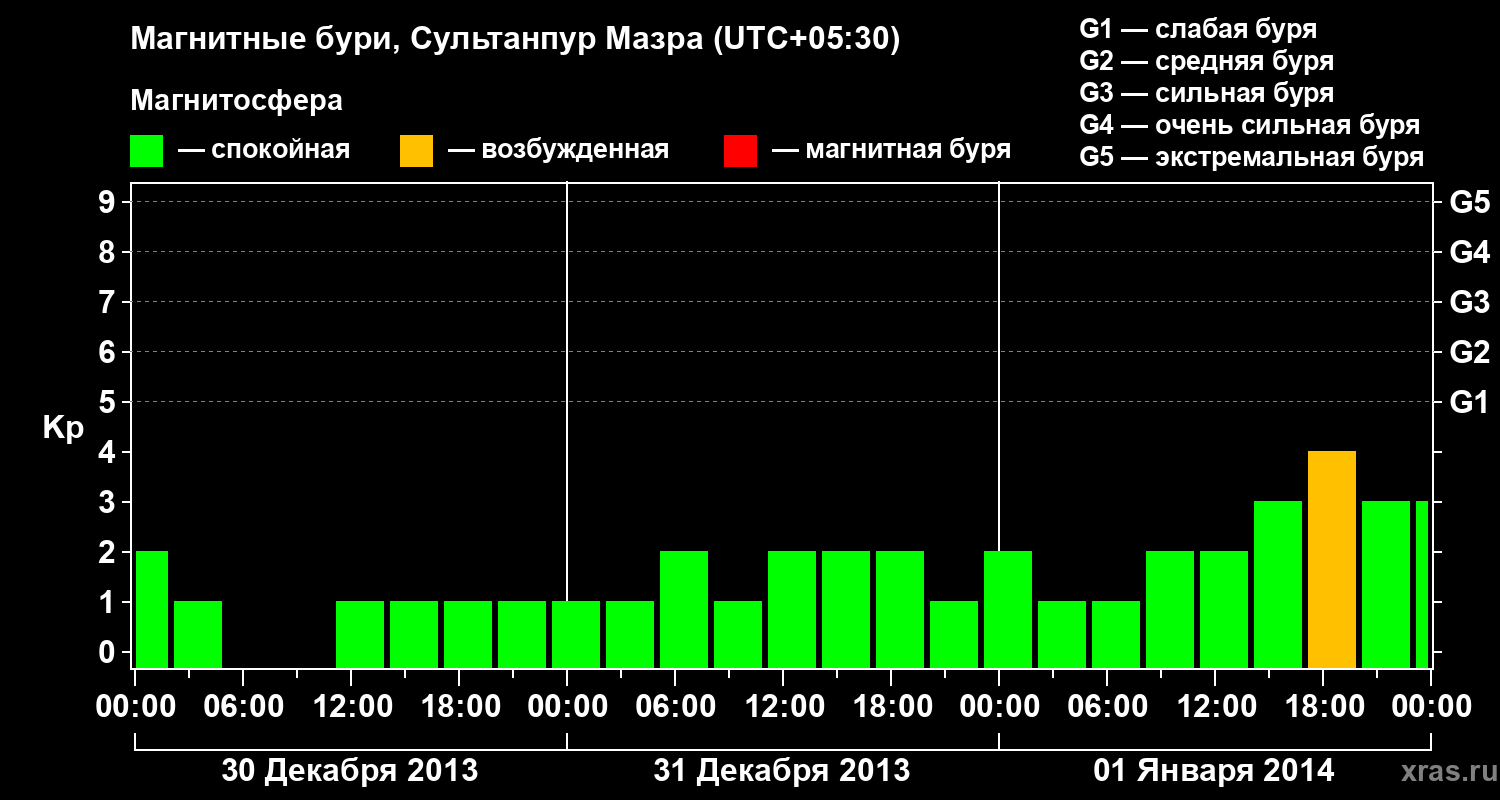The image size is (1500, 800).
Task: Click the 'Магнитосфера' legend heading
Action: click(x=237, y=101)
